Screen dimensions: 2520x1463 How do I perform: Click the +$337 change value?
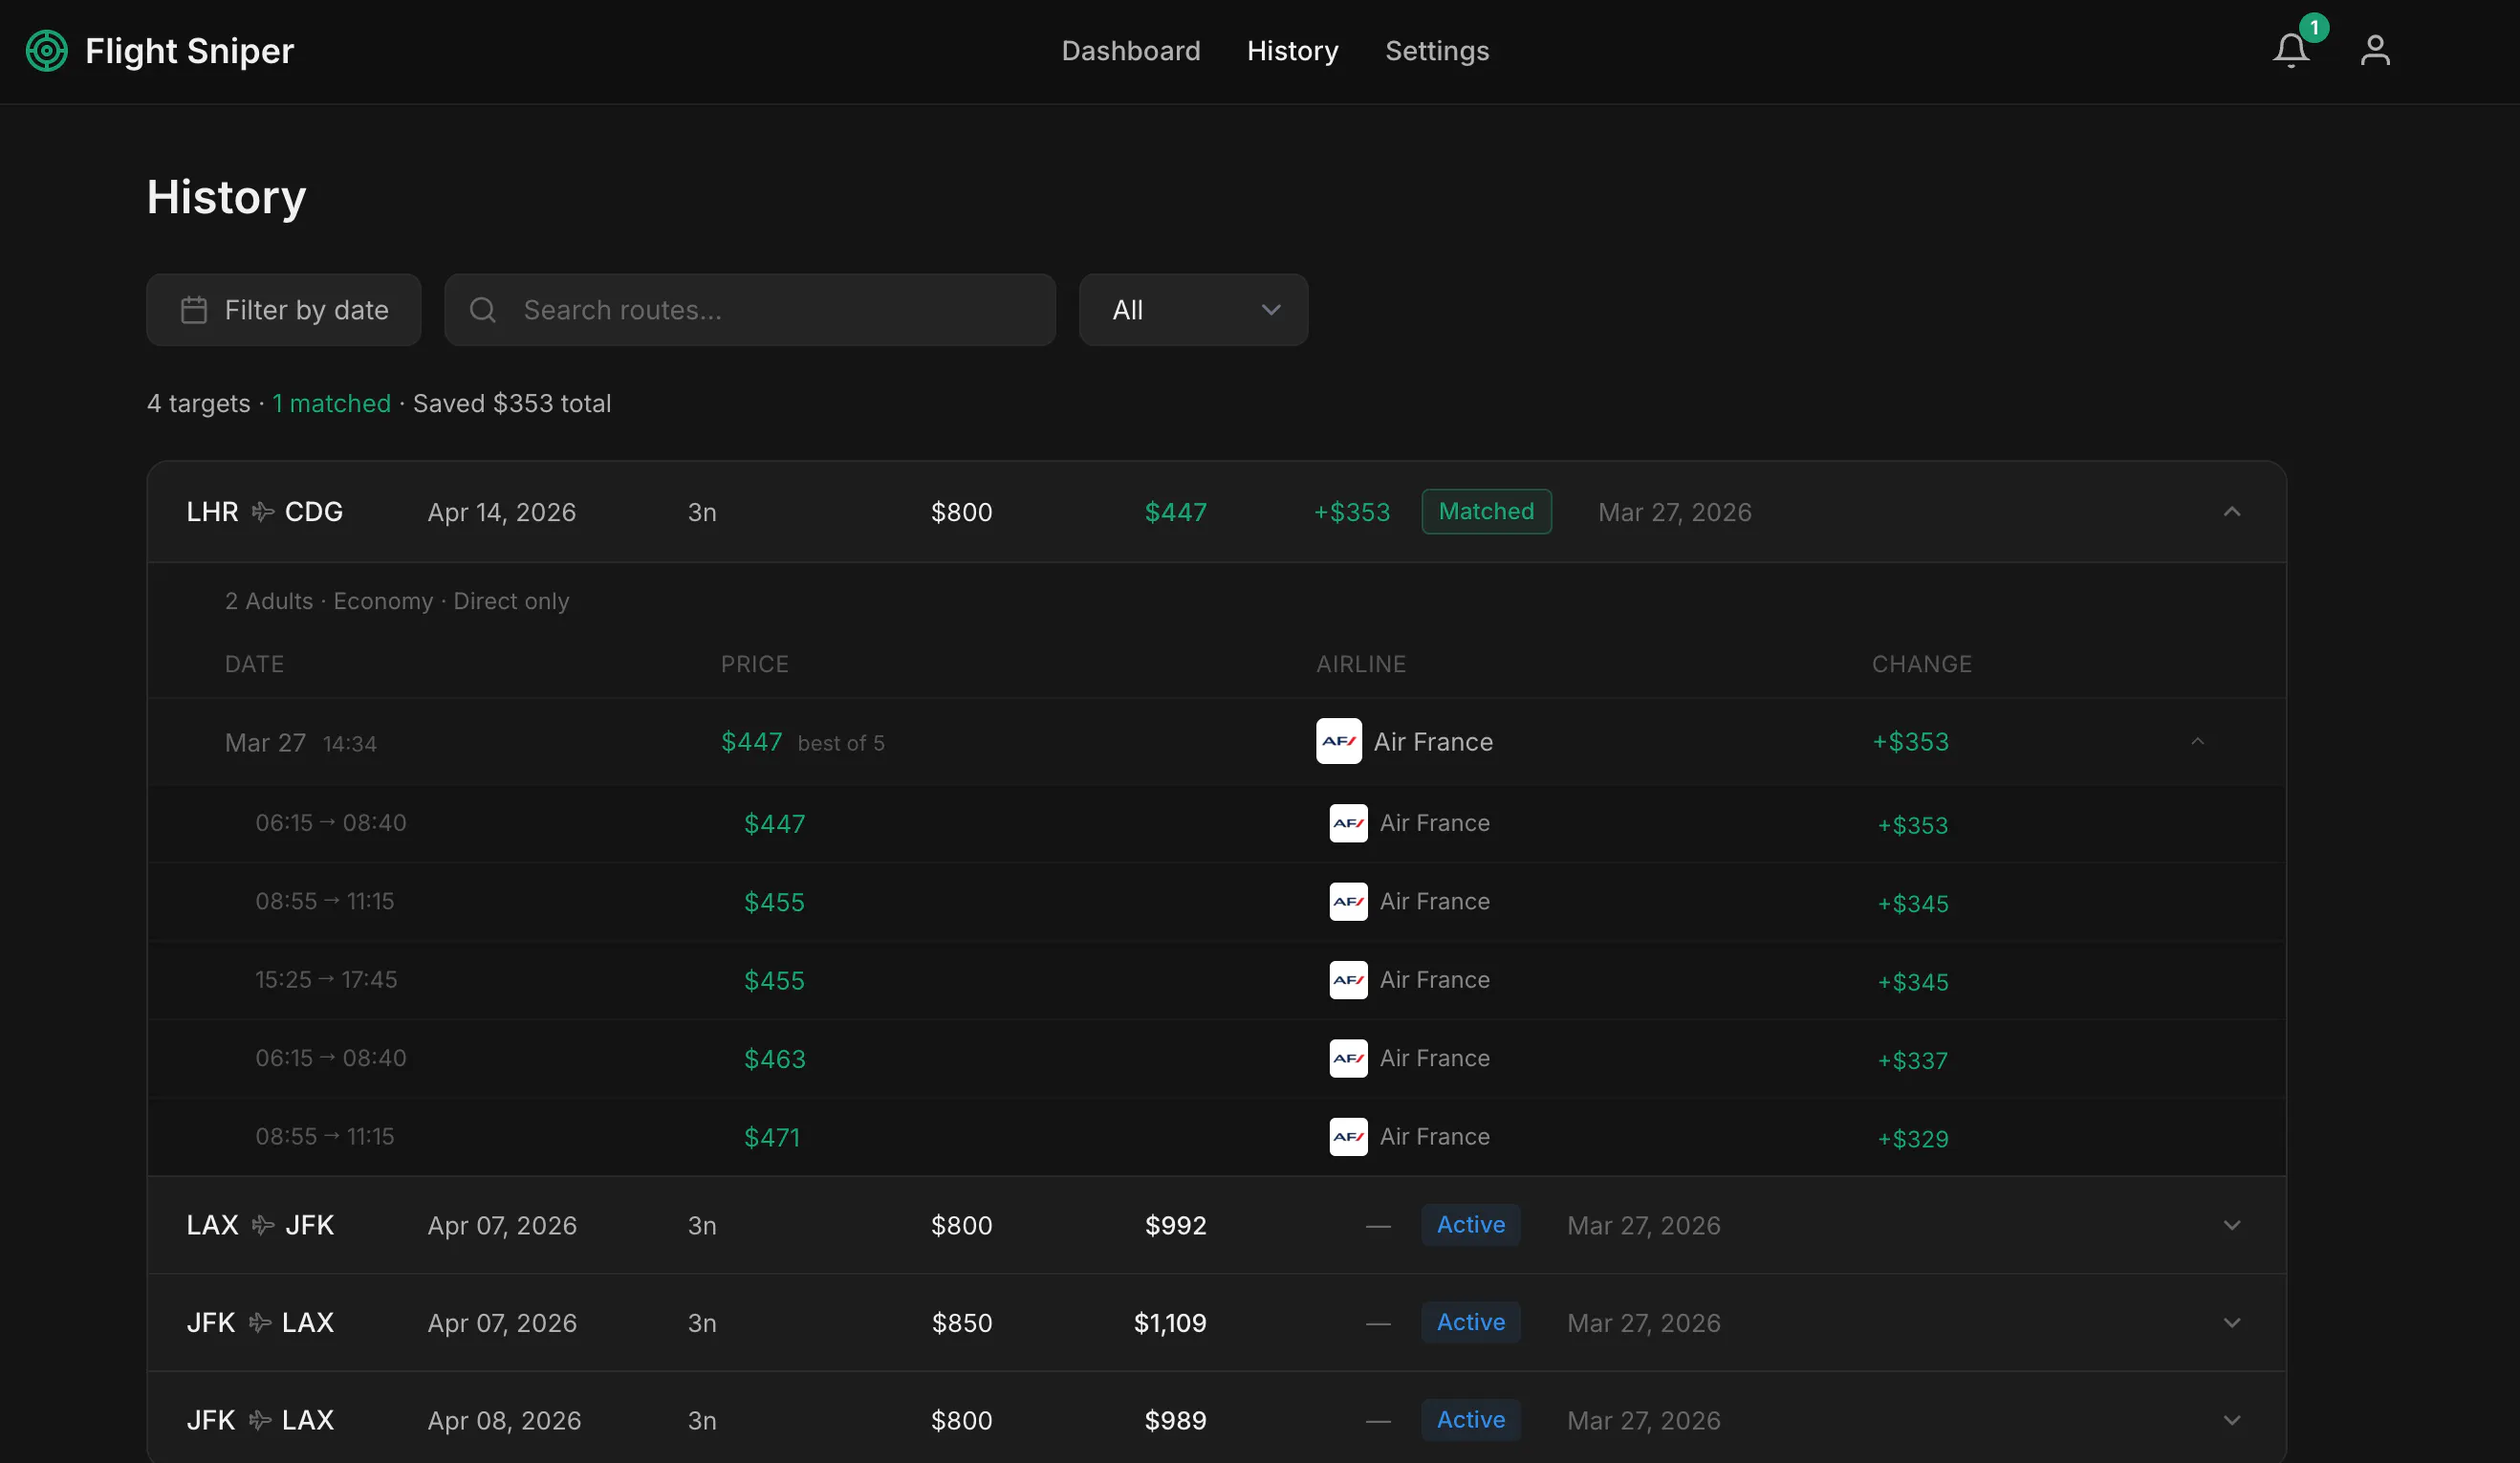[x=1912, y=1060]
